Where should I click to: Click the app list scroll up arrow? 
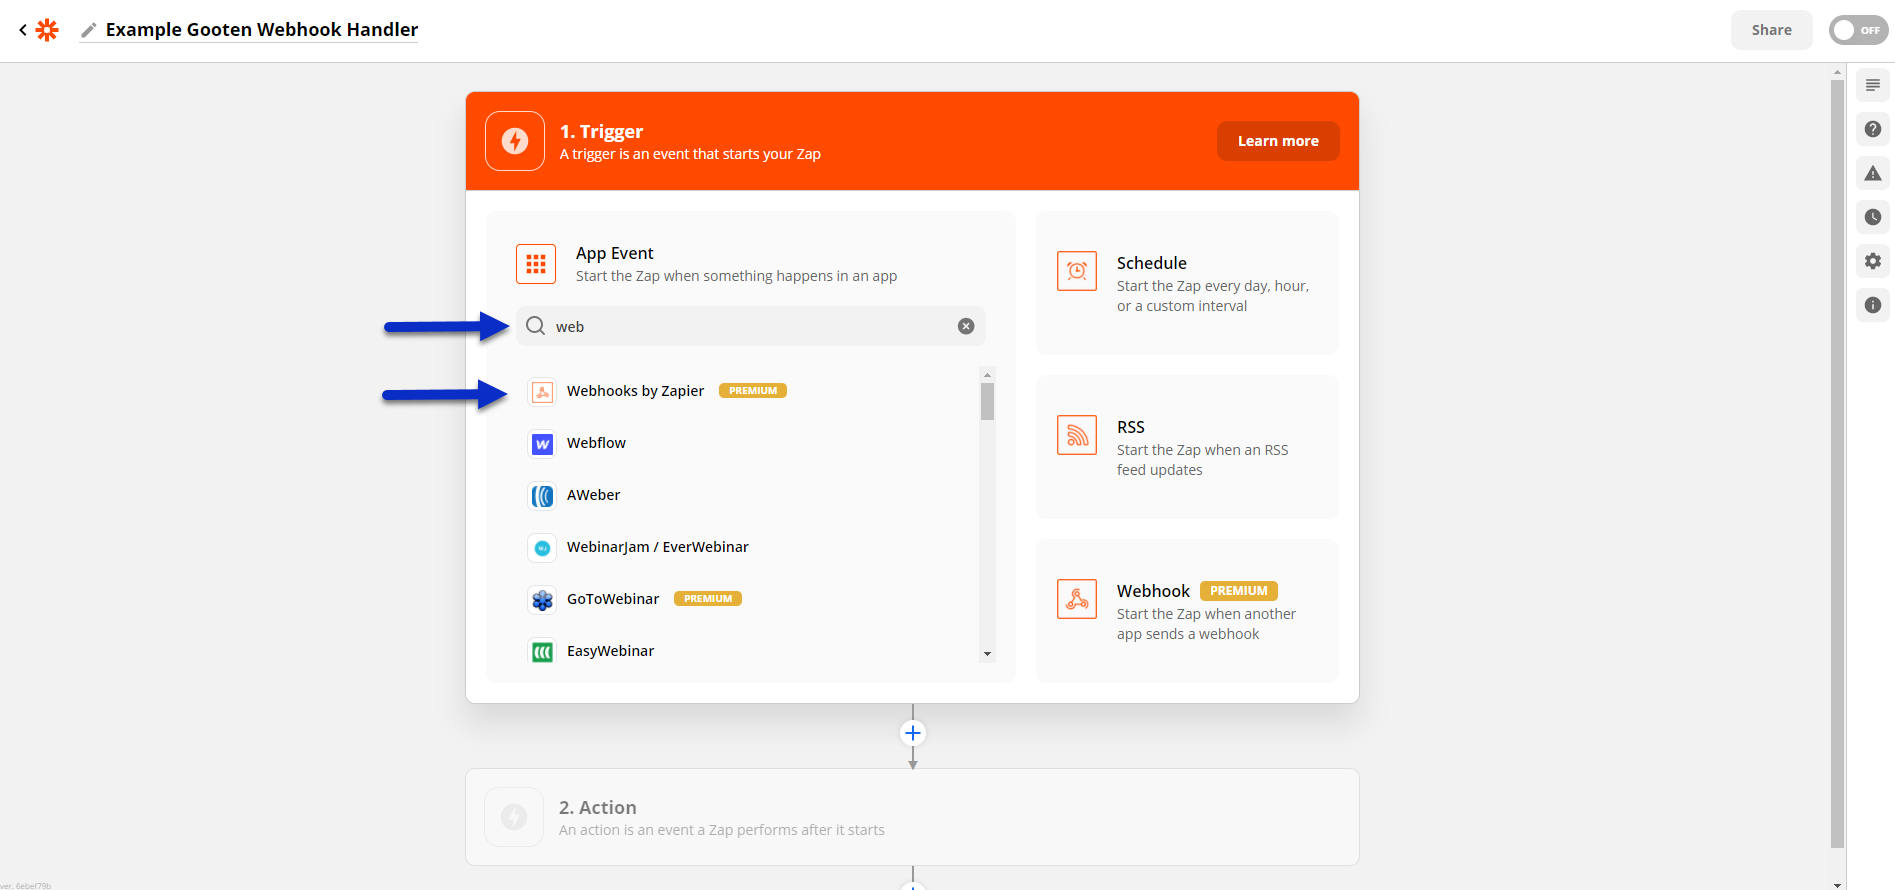[x=987, y=375]
